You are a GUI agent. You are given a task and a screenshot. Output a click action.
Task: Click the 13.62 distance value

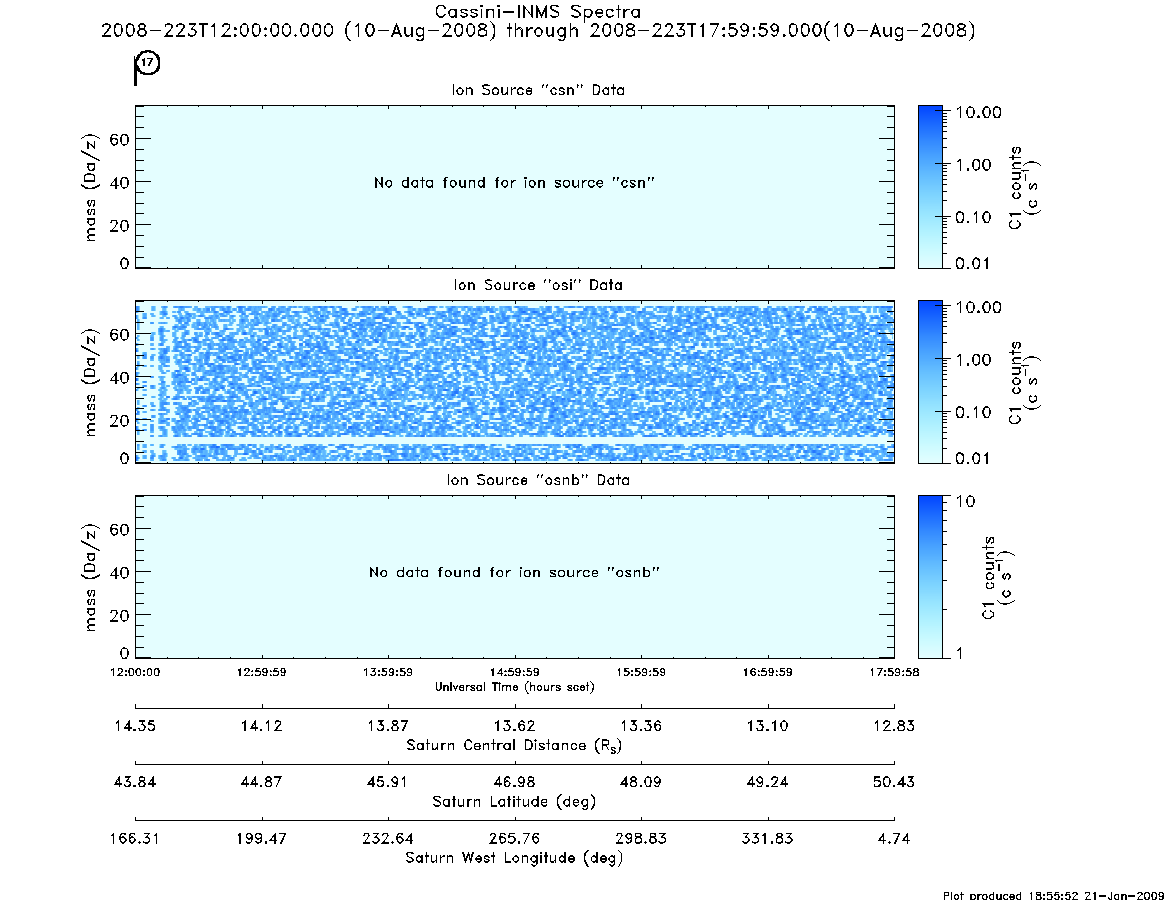point(514,726)
